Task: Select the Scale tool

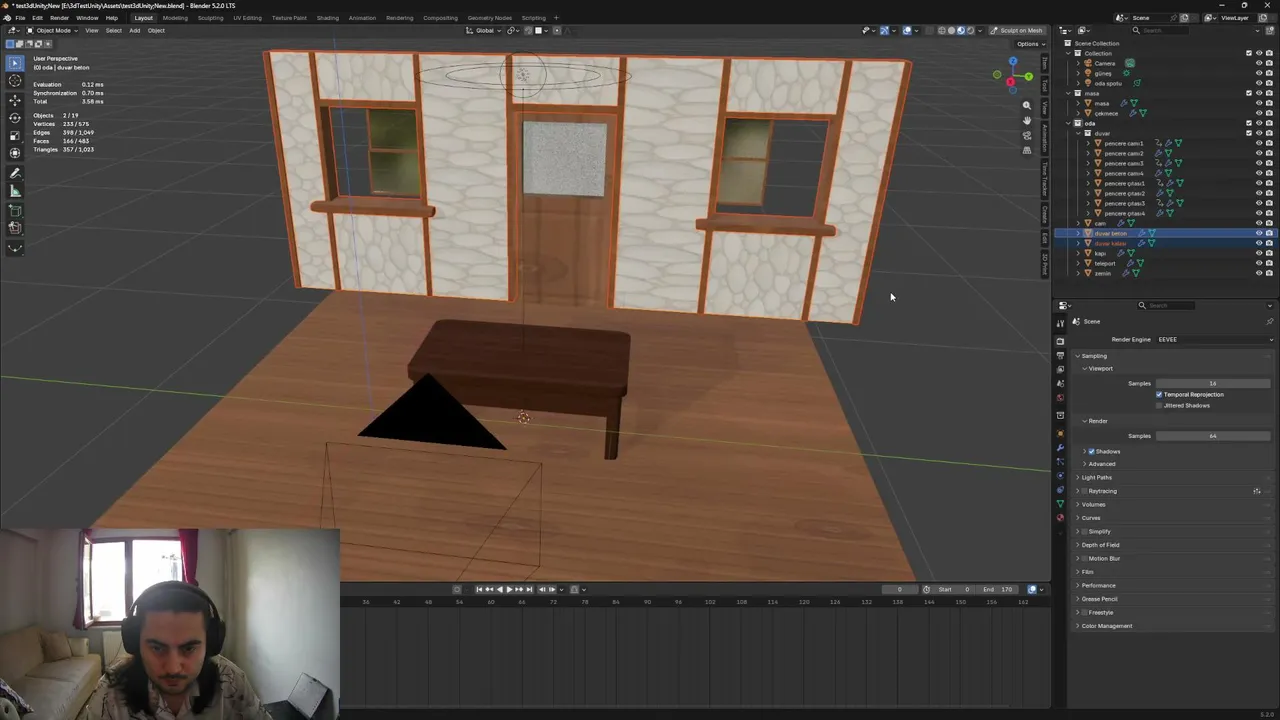Action: point(15,136)
